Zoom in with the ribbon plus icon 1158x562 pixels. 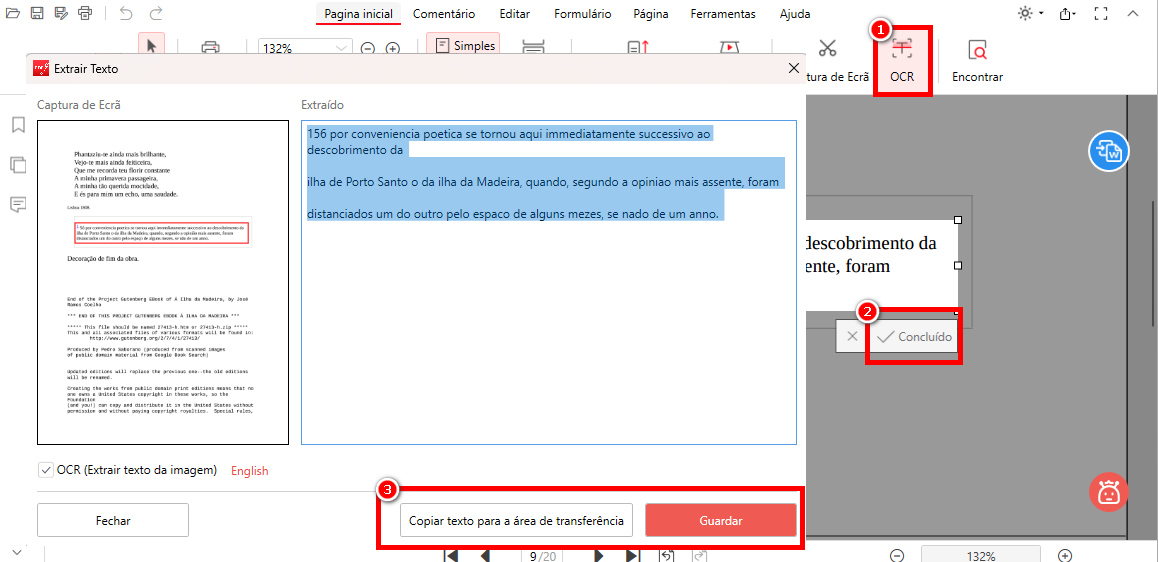pos(393,49)
